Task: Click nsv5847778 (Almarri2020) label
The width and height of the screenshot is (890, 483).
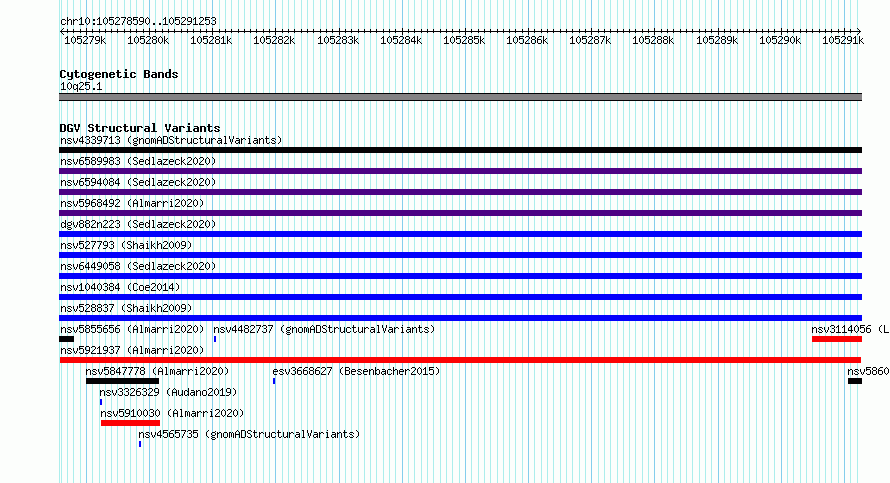Action: [x=157, y=371]
